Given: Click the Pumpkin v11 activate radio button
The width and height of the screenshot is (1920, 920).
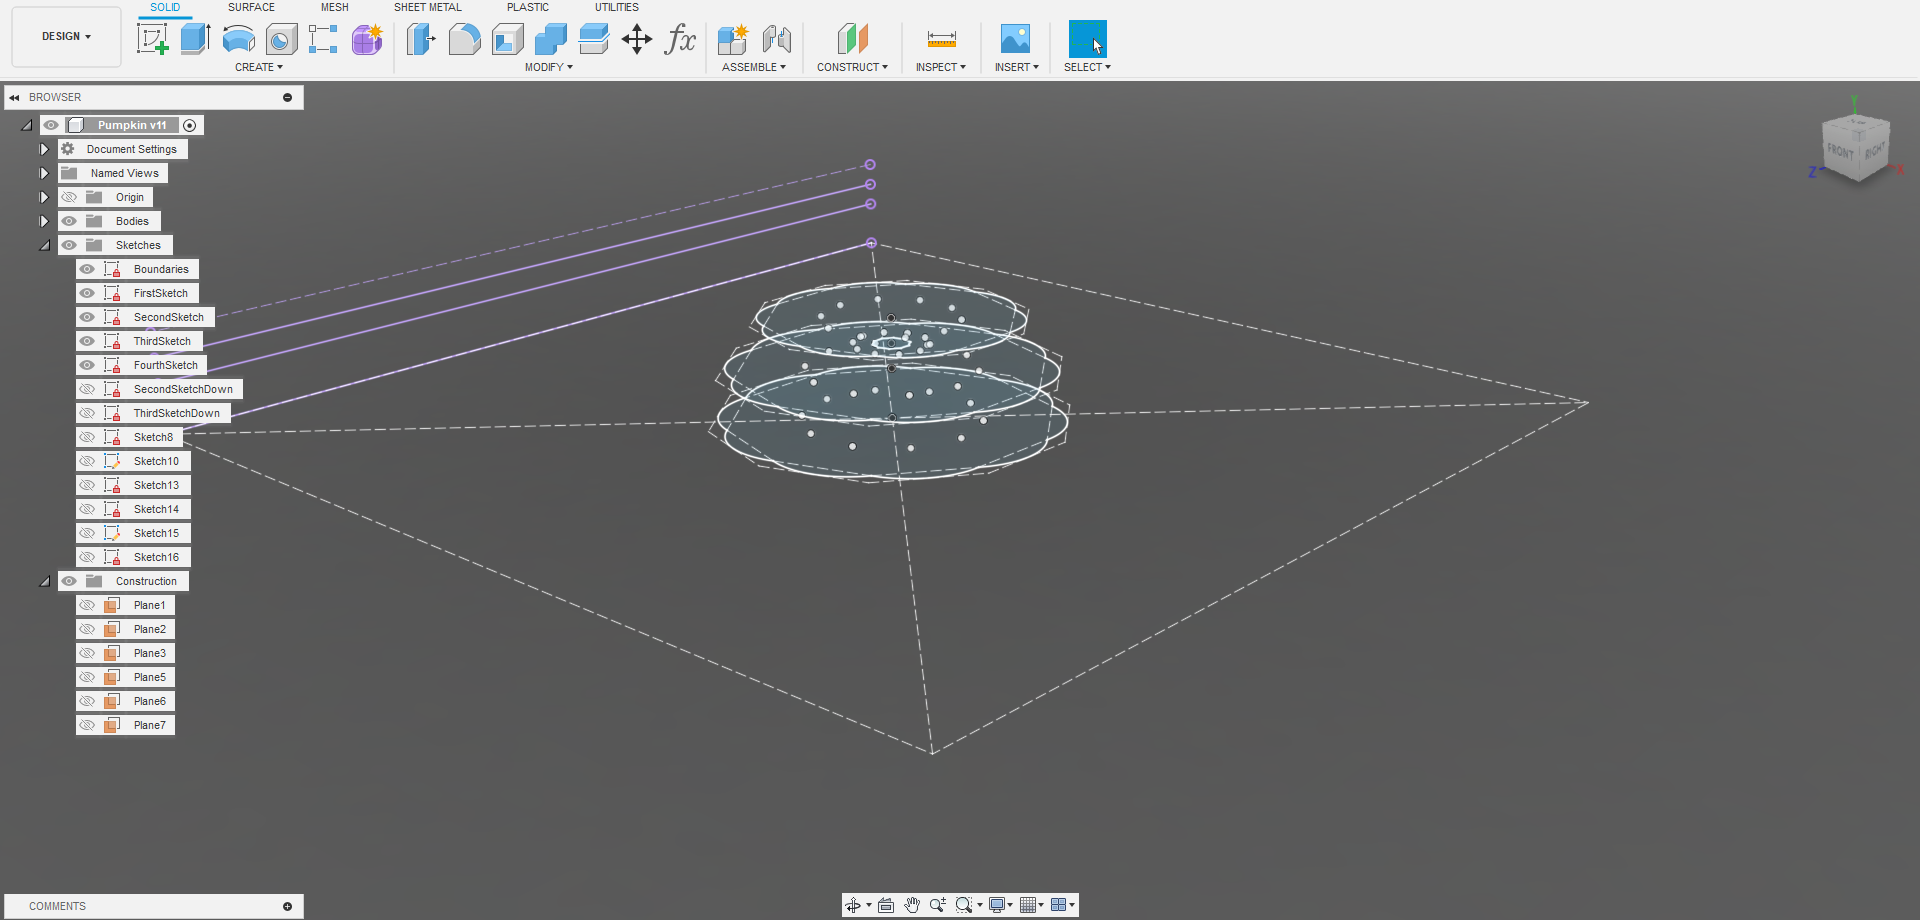Looking at the screenshot, I should pyautogui.click(x=190, y=125).
